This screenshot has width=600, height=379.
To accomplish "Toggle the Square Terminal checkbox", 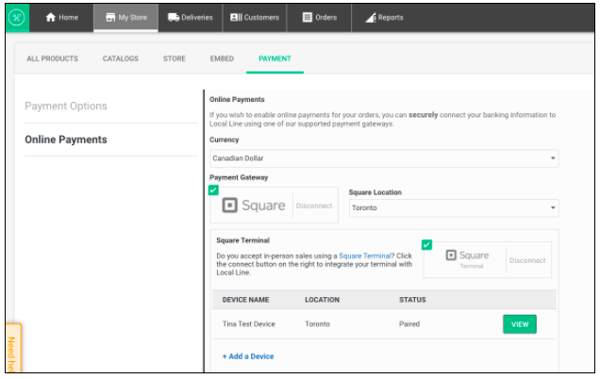I will tap(427, 245).
